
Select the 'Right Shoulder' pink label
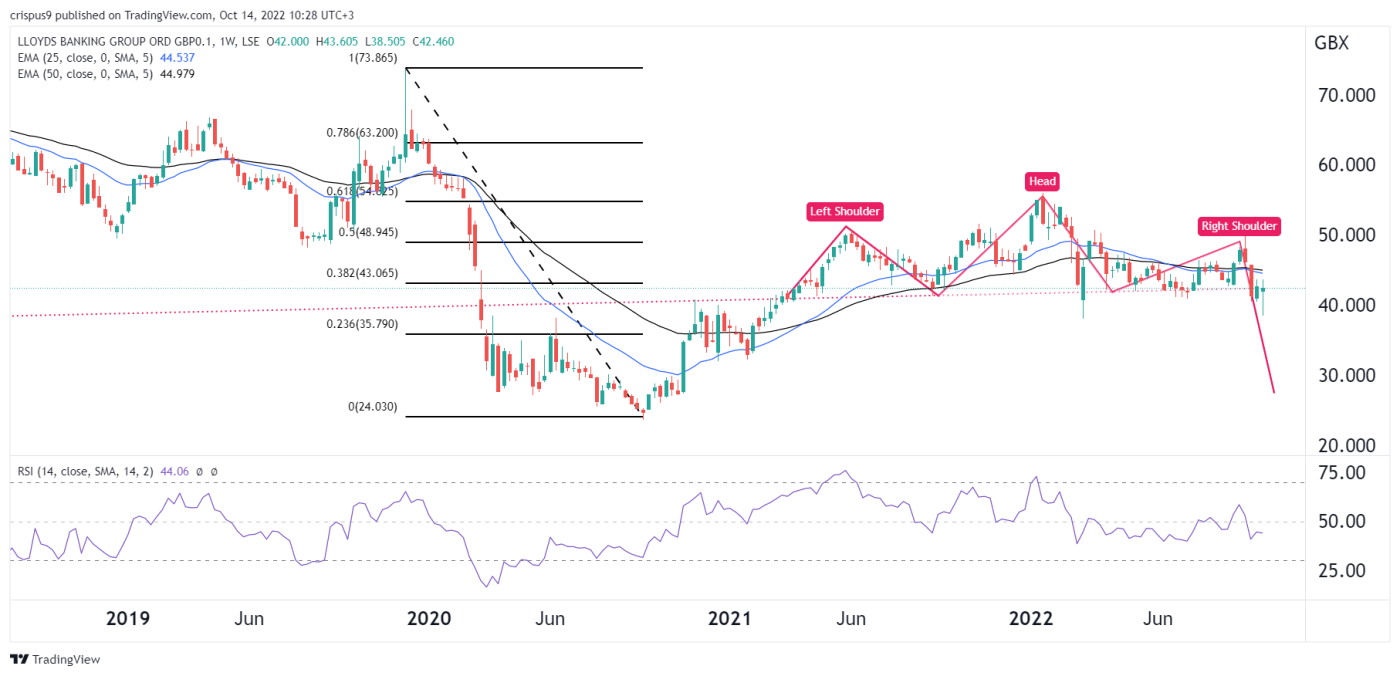[x=1239, y=226]
